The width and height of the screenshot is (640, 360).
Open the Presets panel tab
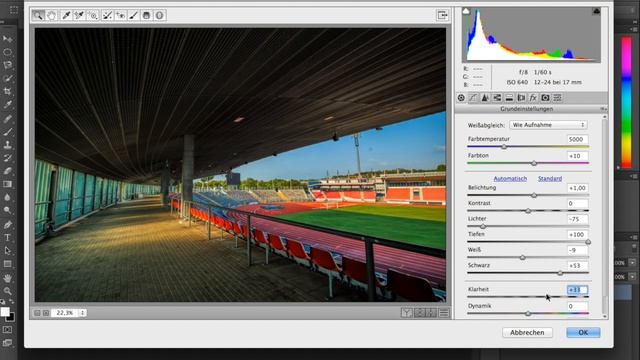pos(558,98)
